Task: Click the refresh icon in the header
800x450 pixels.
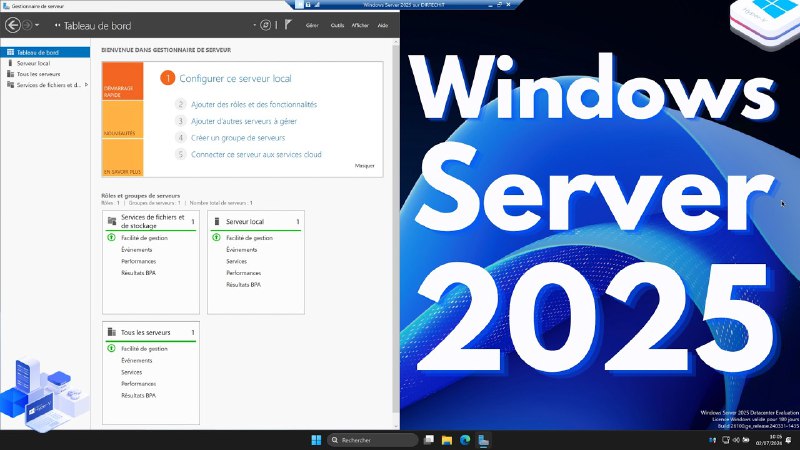Action: [265, 25]
